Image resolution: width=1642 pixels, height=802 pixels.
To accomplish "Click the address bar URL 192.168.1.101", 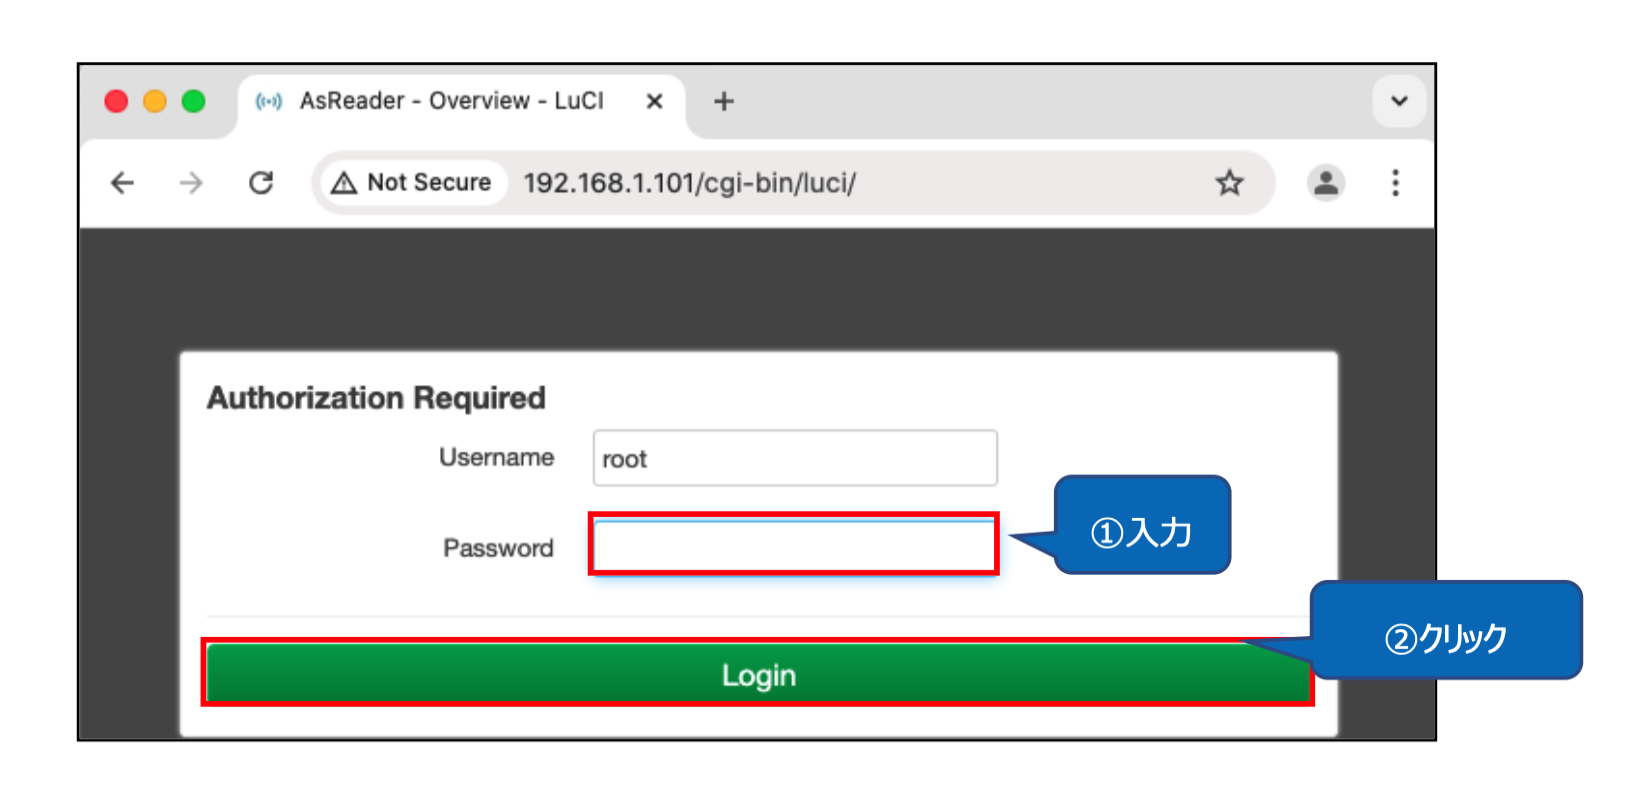I will pos(689,183).
